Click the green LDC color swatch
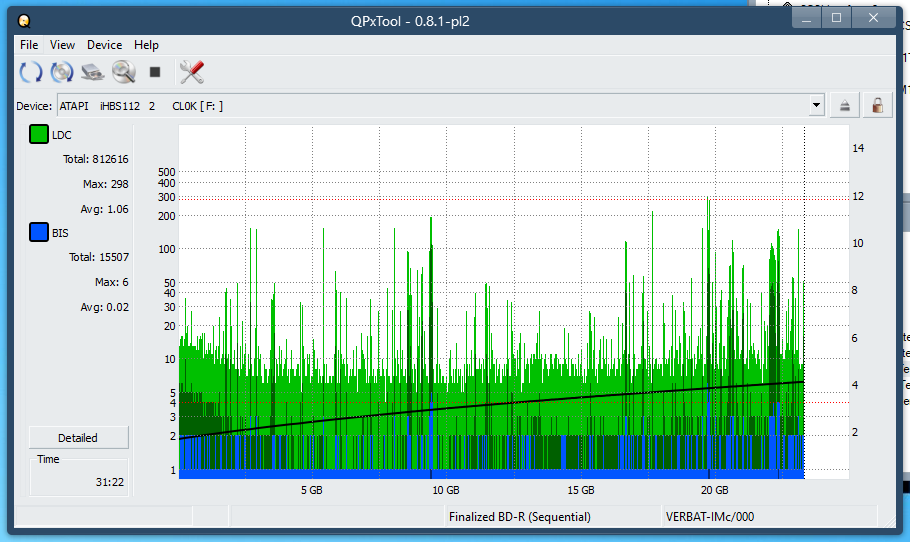This screenshot has width=910, height=542. tap(39, 135)
